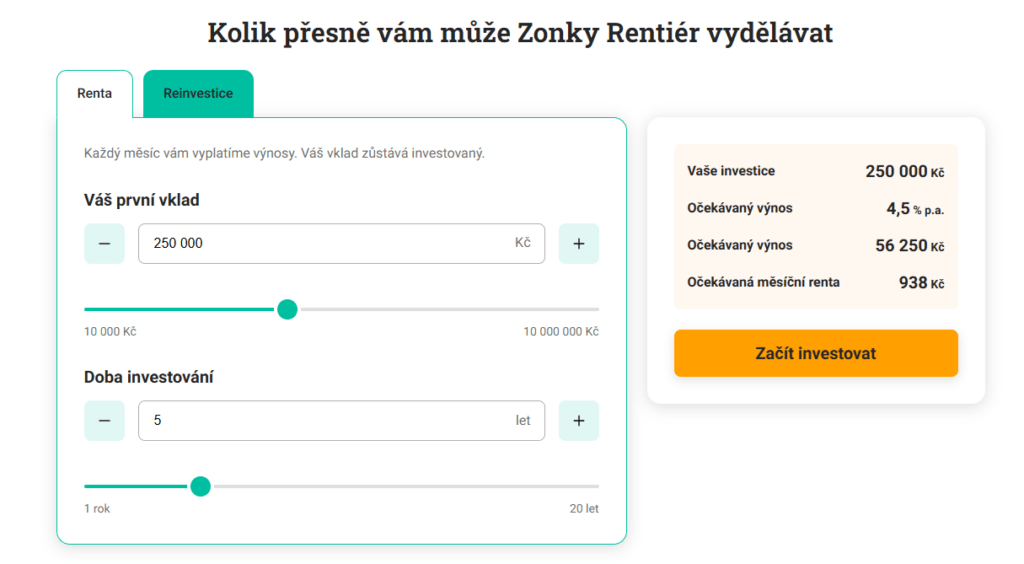Increase the first deposit with plus button
The width and height of the screenshot is (1024, 564).
pos(578,243)
